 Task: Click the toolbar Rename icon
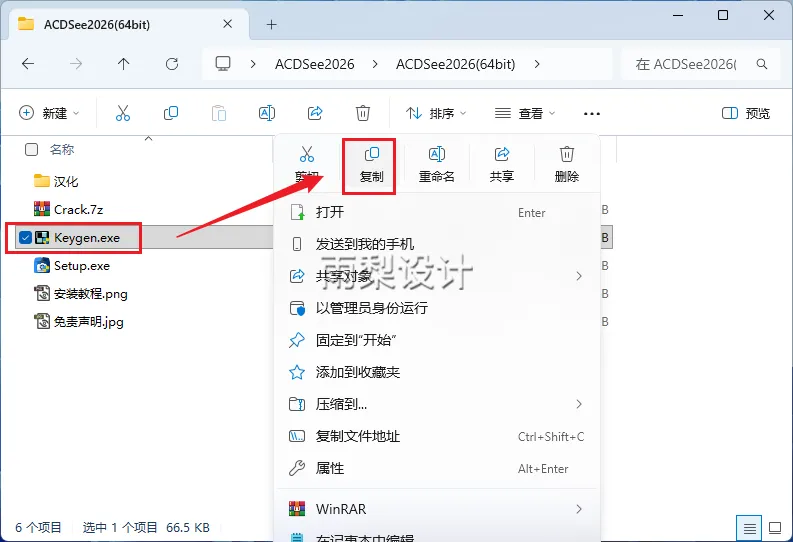point(267,113)
